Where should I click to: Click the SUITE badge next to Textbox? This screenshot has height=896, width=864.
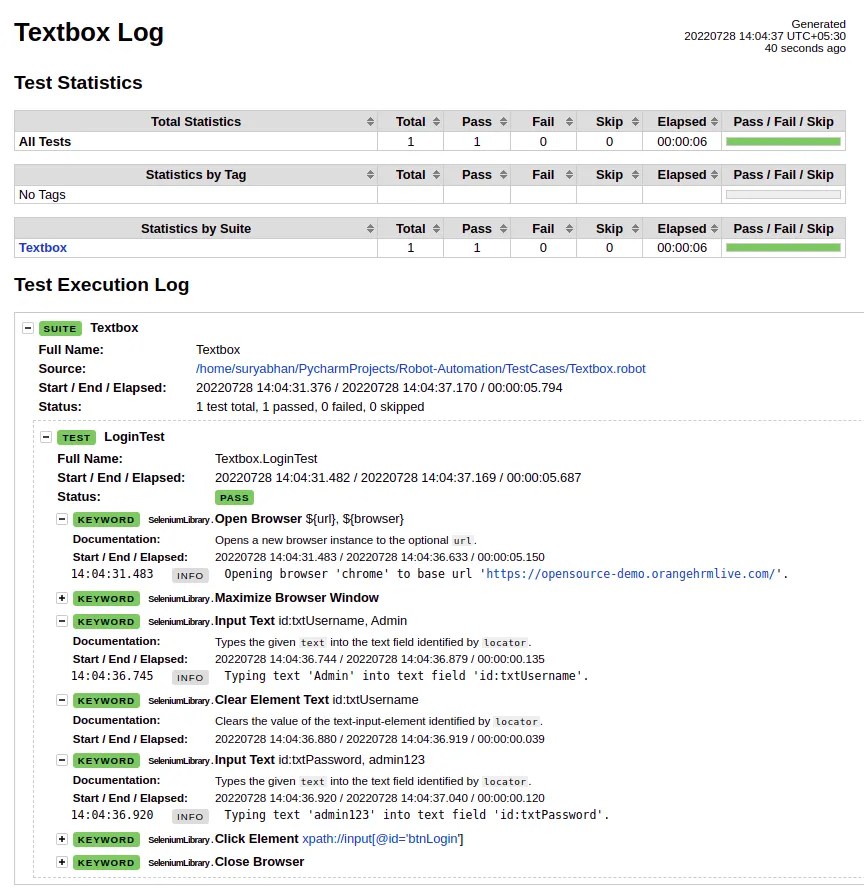[60, 327]
